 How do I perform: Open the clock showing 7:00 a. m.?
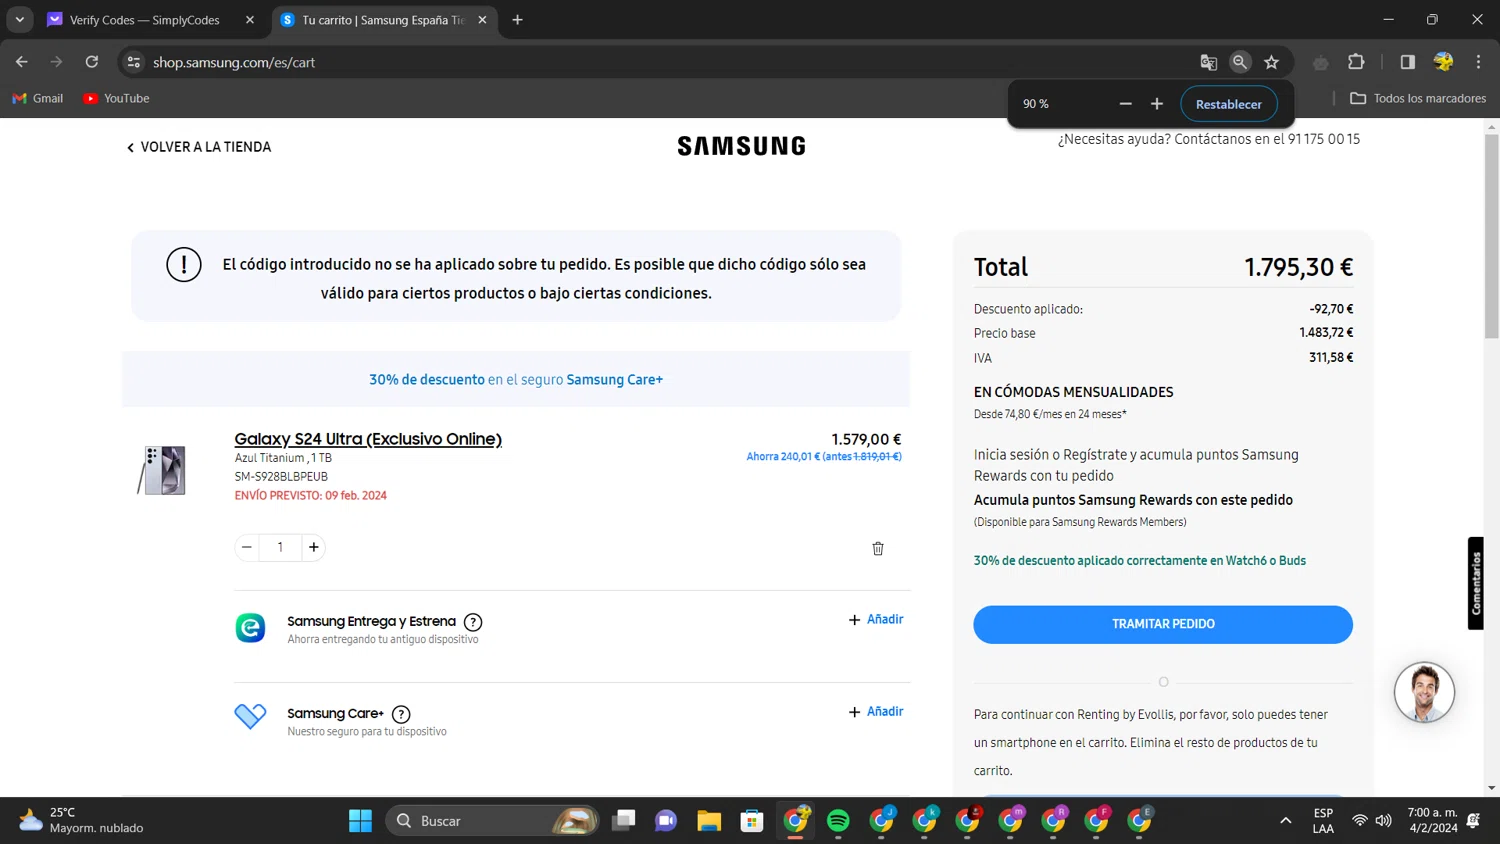[1432, 820]
